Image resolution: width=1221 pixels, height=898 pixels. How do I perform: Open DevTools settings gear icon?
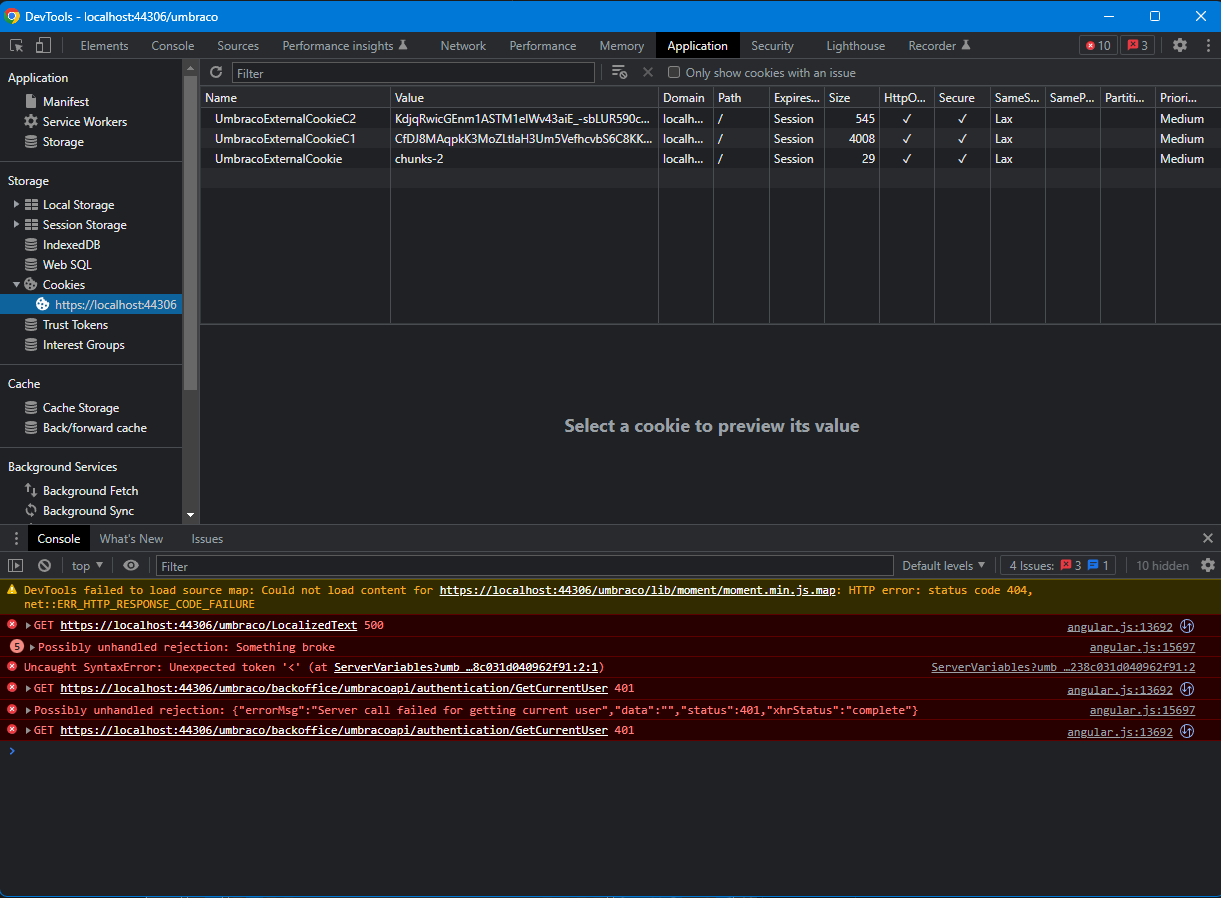point(1180,45)
